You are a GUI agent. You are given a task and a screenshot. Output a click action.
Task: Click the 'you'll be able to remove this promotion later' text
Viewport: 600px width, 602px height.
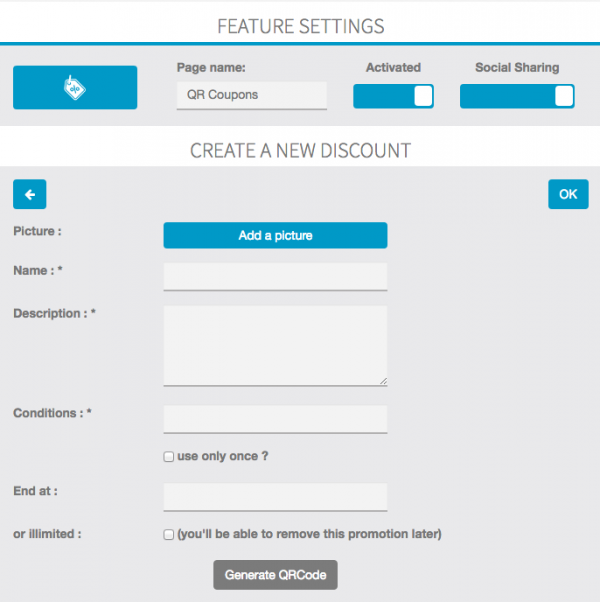click(x=309, y=534)
